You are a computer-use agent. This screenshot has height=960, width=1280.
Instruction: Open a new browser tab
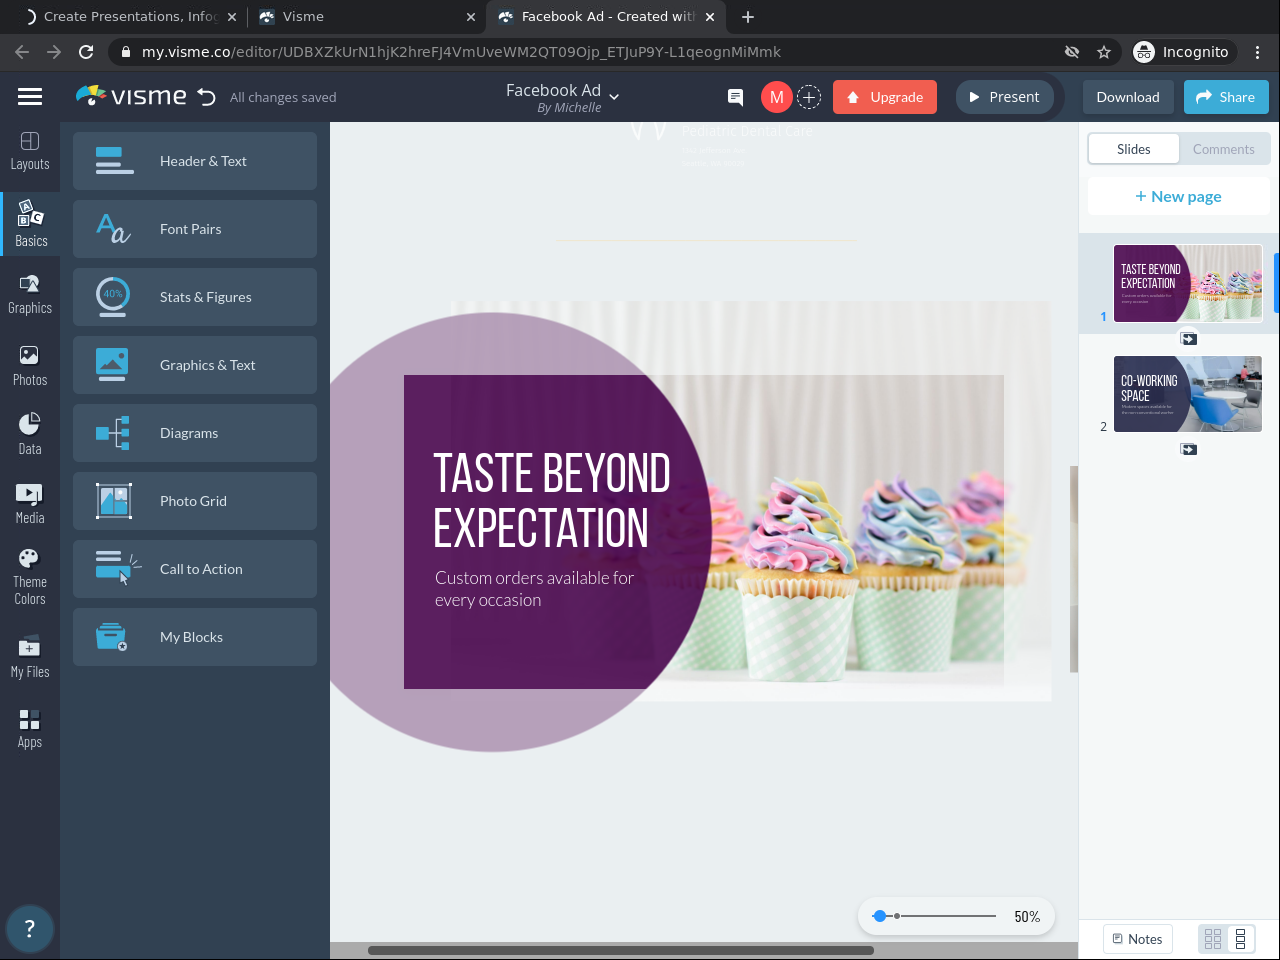coord(748,17)
